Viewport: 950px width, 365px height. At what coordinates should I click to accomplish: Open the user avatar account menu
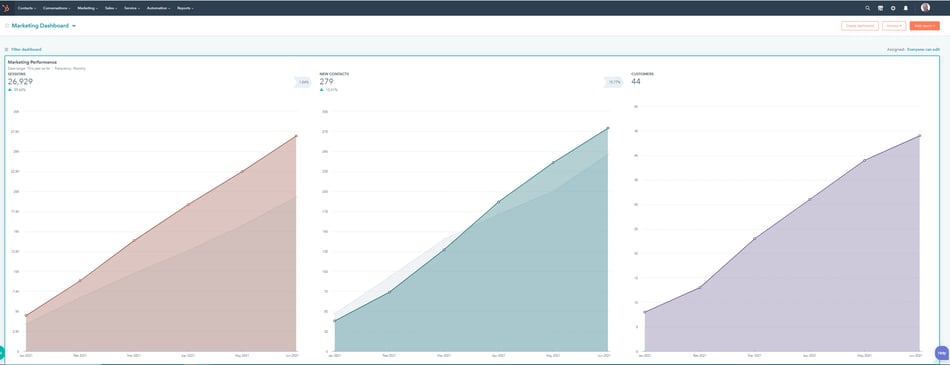click(x=925, y=7)
